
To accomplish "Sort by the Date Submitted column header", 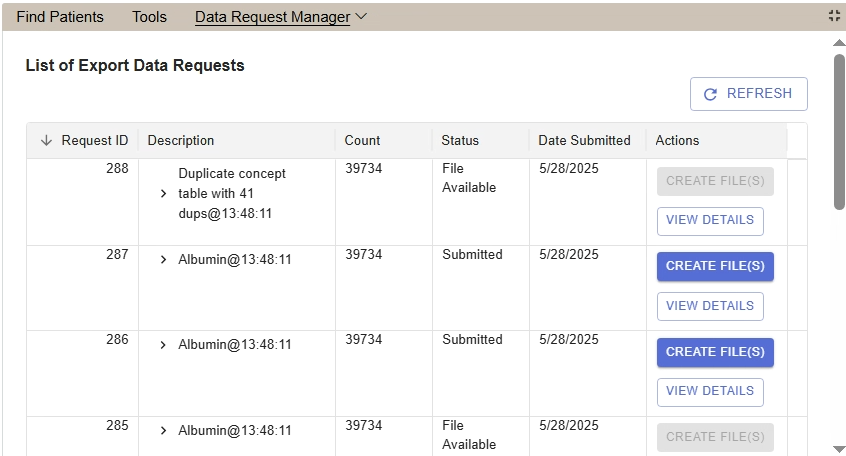I will [x=584, y=141].
